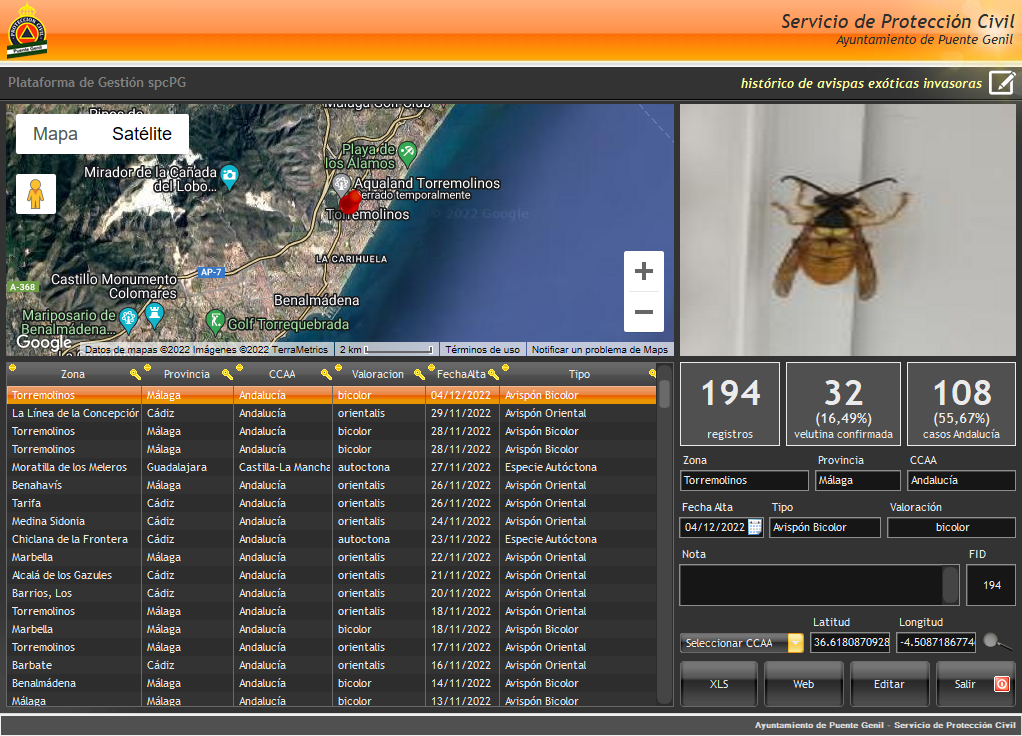Click the Longitud input field
This screenshot has height=736, width=1022.
click(936, 642)
